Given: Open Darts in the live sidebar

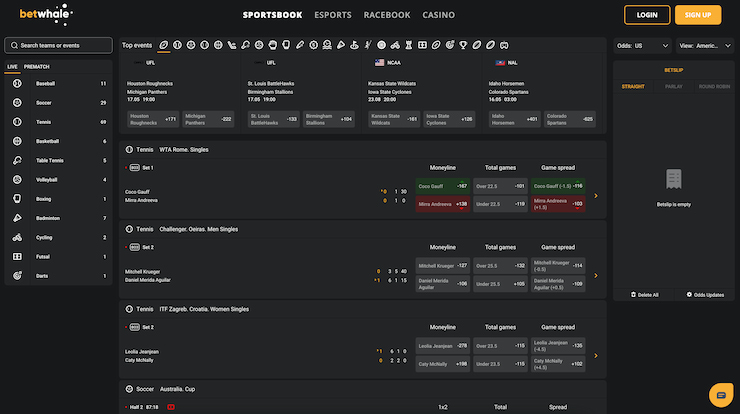Looking at the screenshot, I should [59, 276].
